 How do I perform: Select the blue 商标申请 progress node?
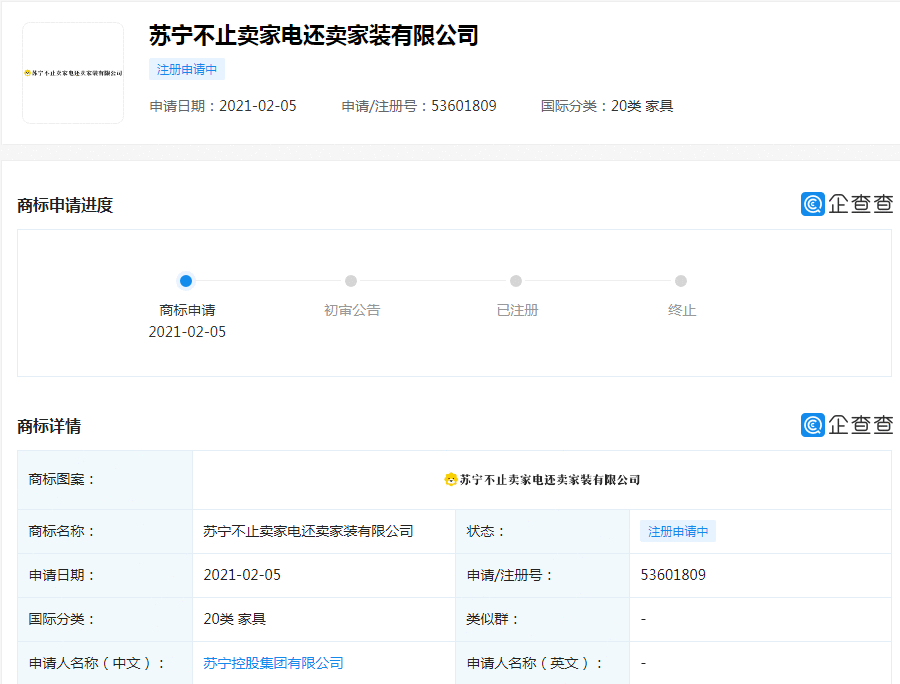185,283
